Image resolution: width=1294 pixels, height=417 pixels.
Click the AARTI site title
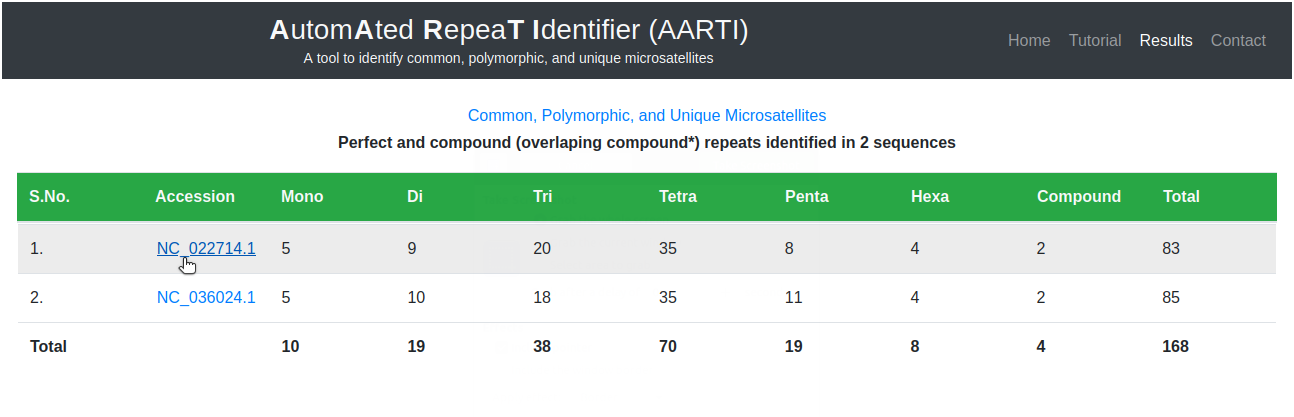pyautogui.click(x=508, y=31)
